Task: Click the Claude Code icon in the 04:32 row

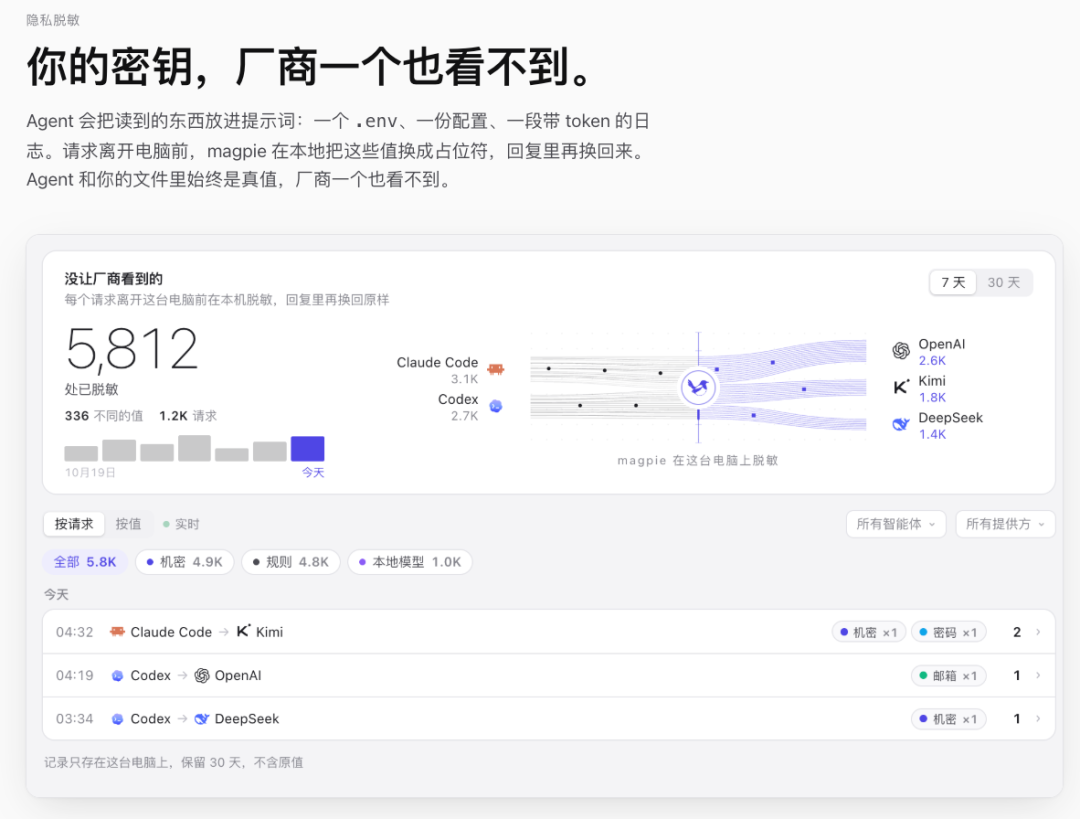Action: (x=117, y=632)
